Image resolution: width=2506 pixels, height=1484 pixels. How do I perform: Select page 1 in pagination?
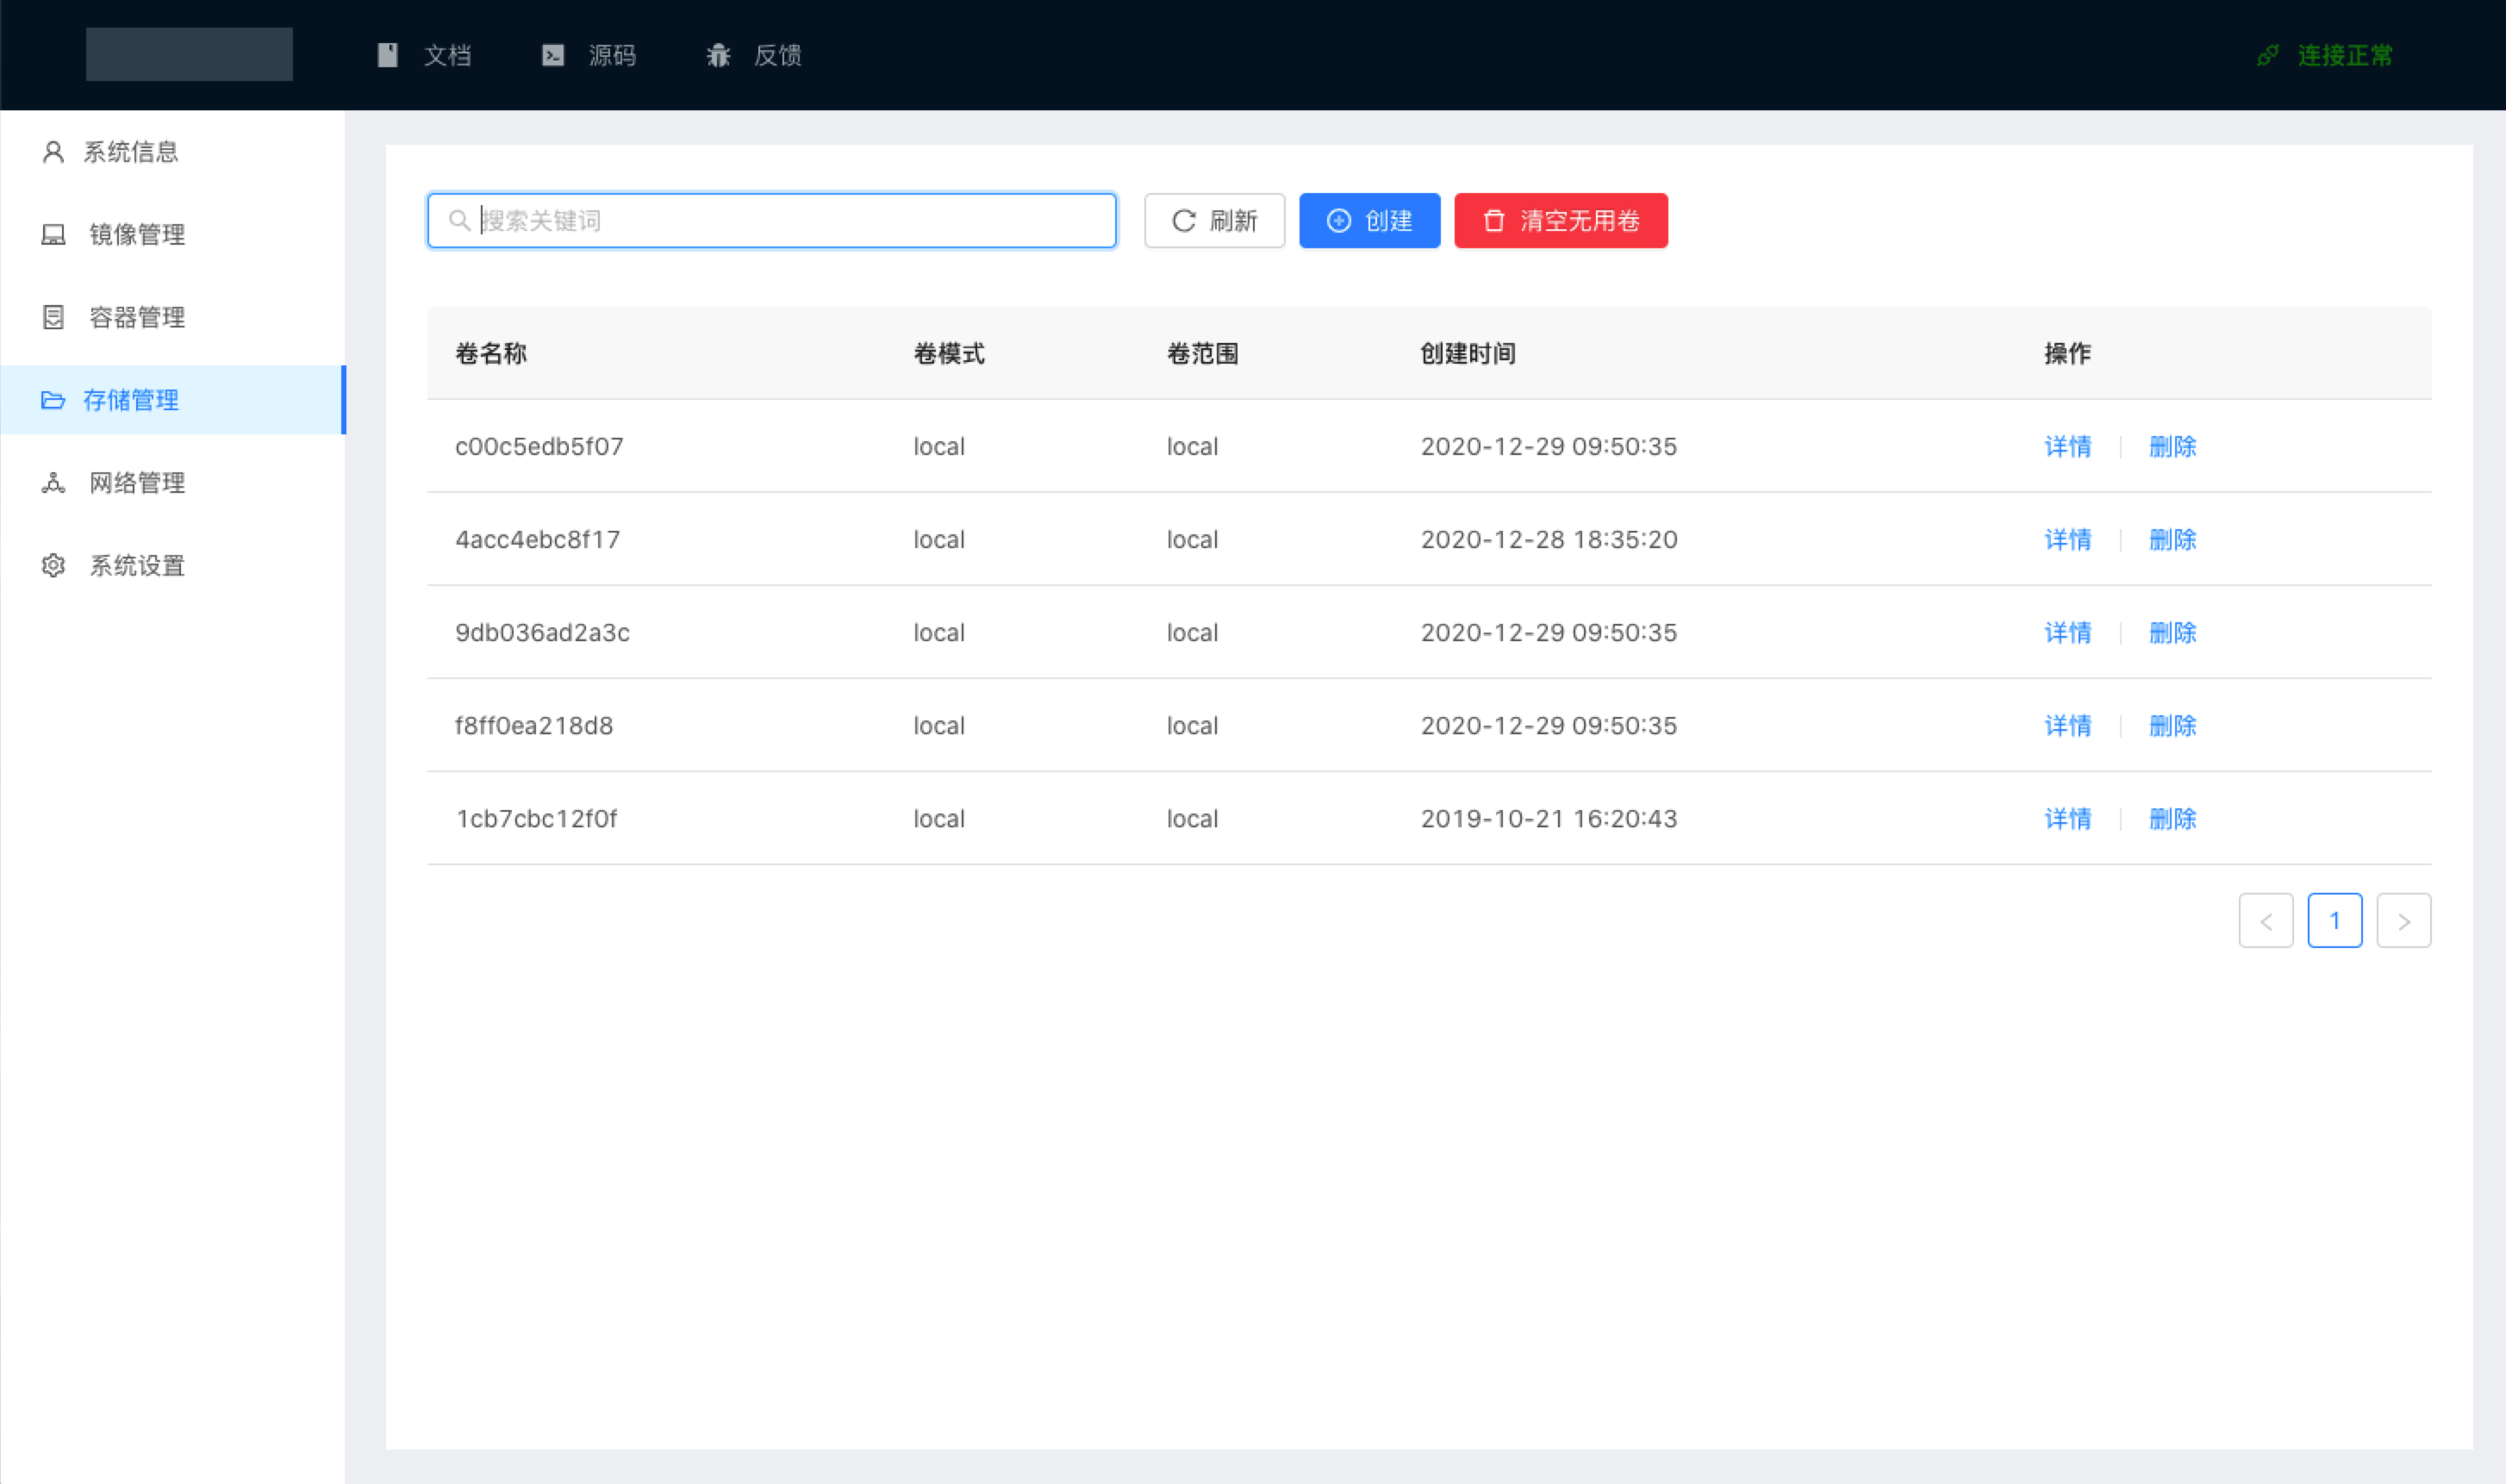2334,921
